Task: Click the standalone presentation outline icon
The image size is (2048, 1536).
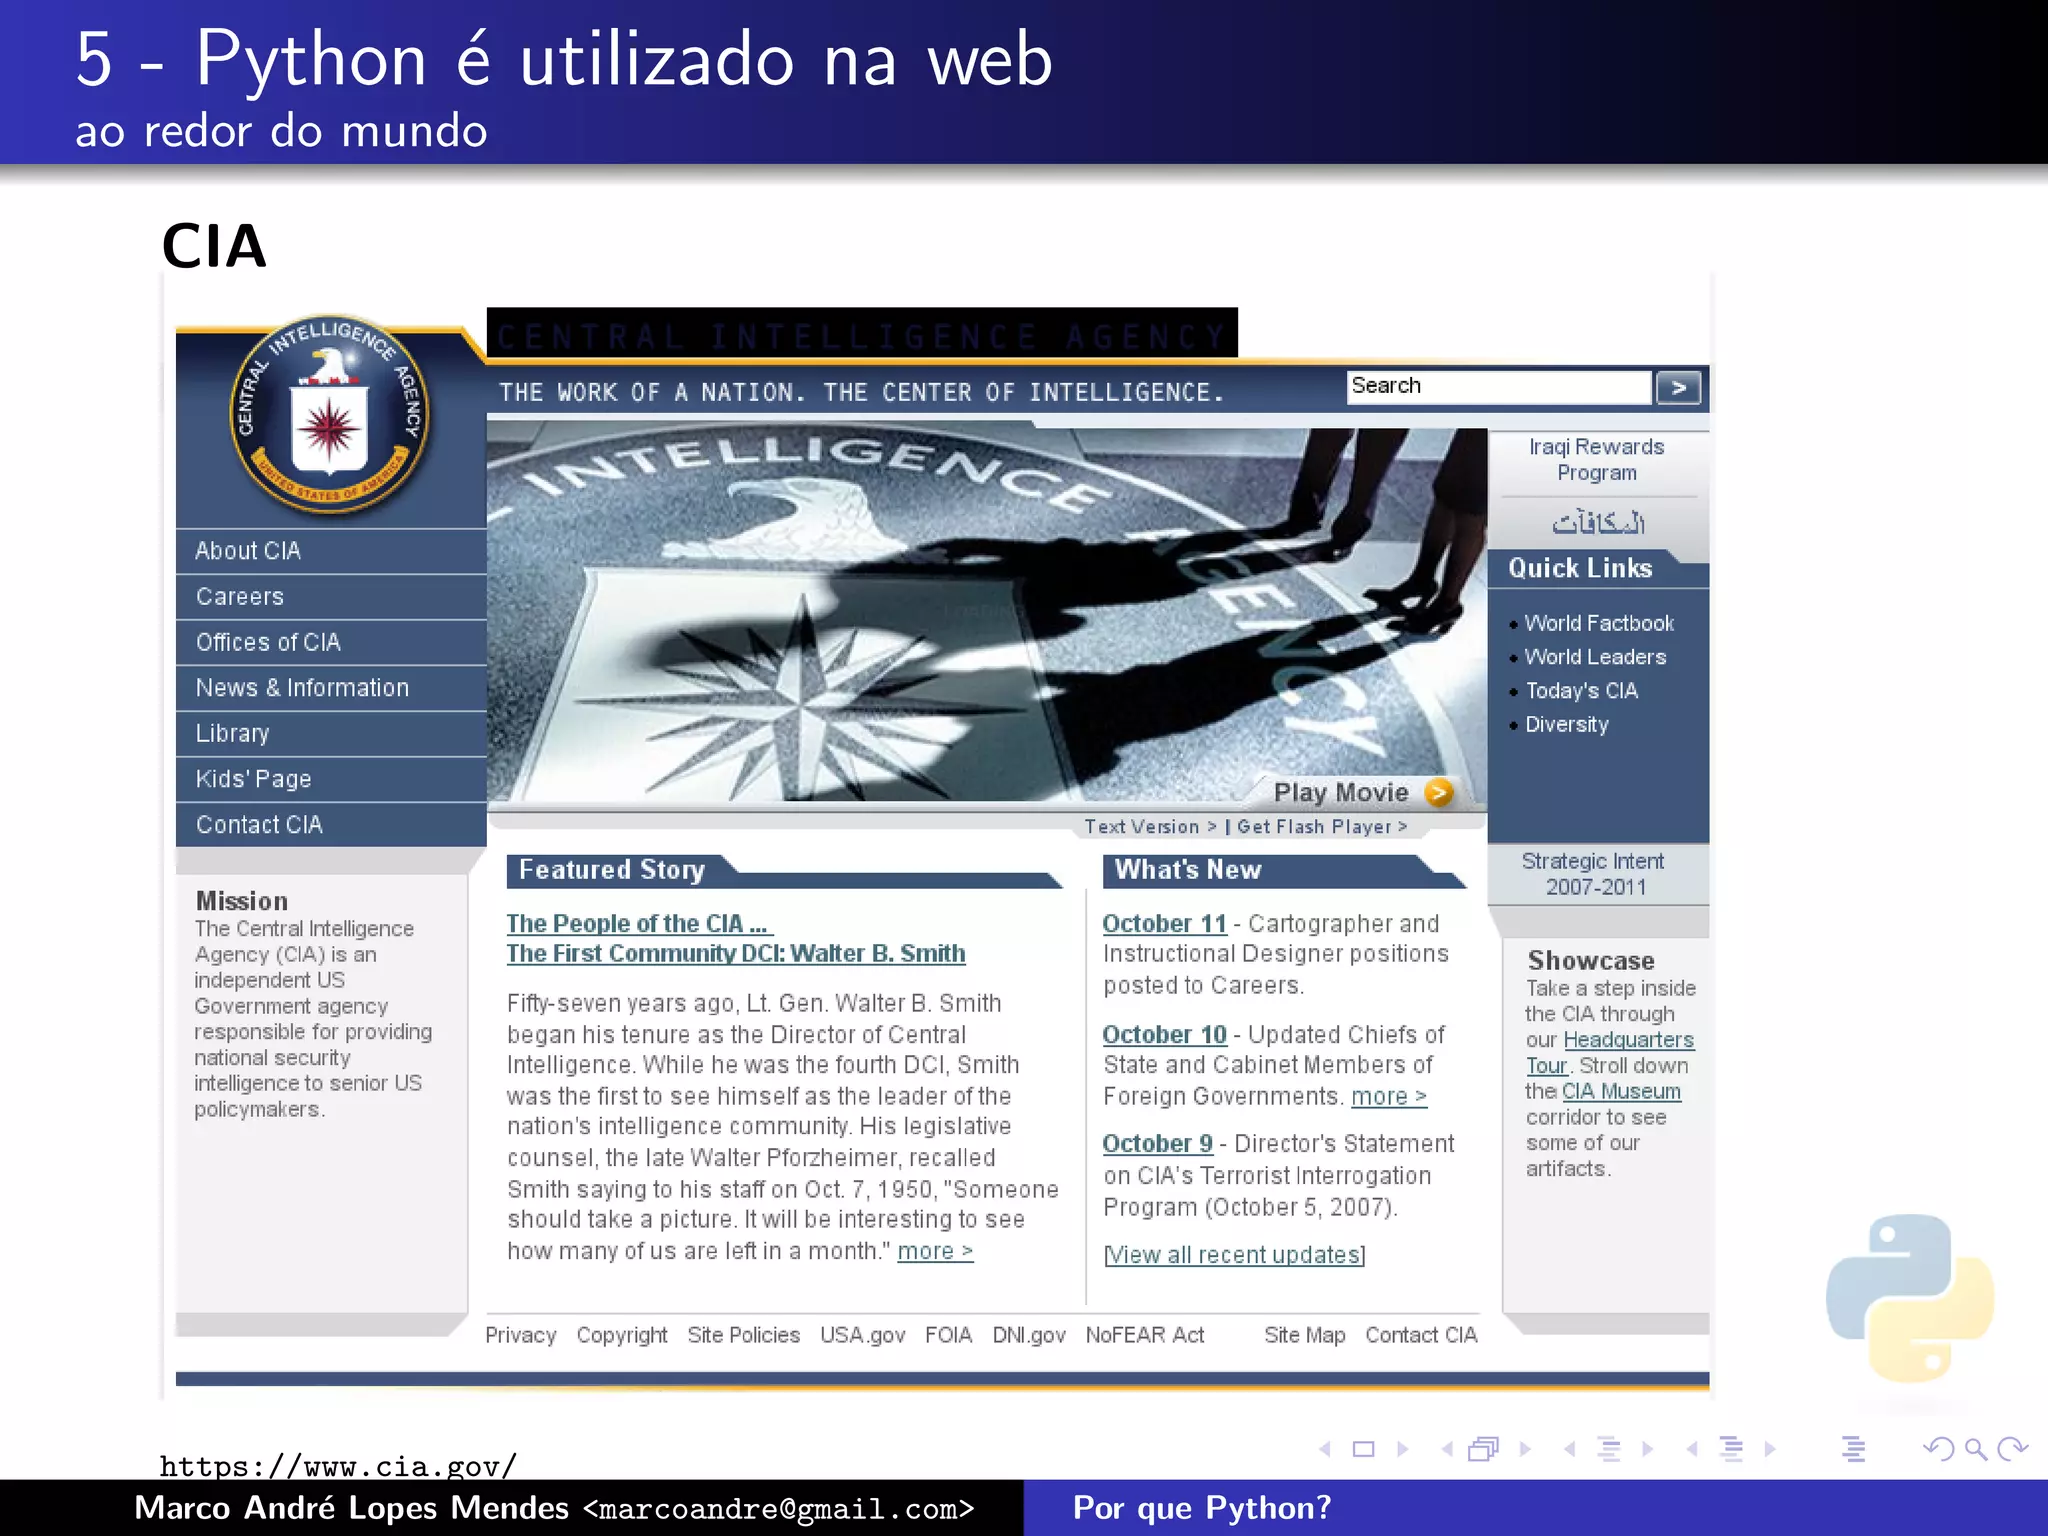Action: click(1853, 1449)
